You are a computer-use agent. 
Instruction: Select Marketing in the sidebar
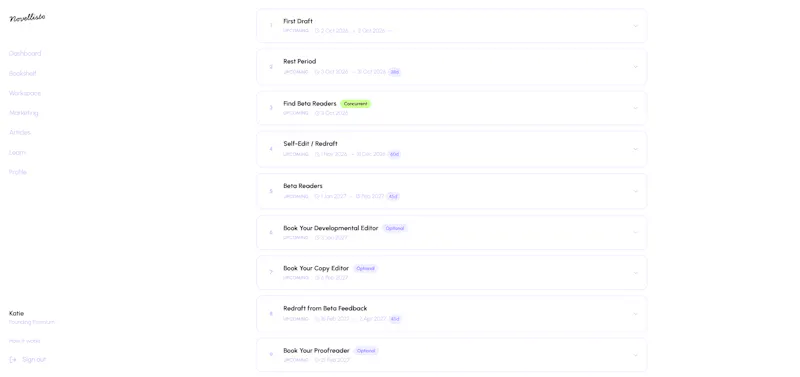coord(23,113)
